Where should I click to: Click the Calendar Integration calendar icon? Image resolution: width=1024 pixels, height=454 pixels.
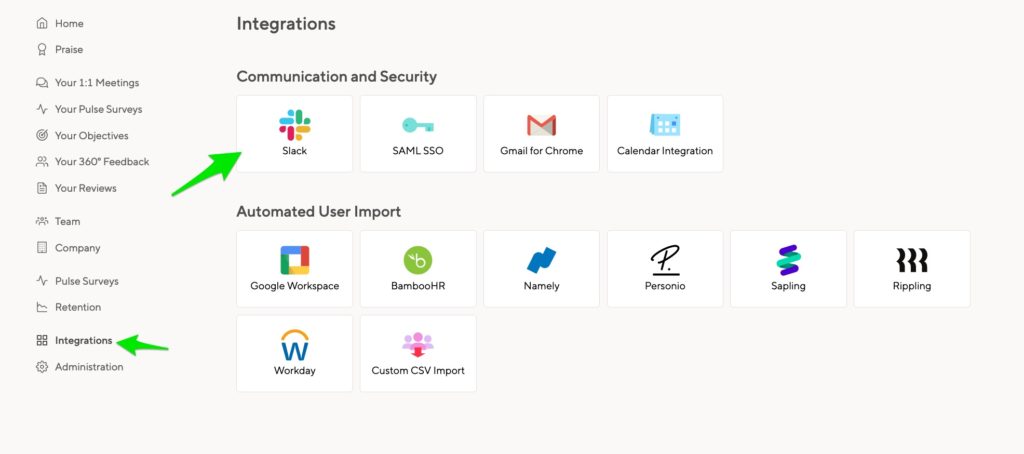[665, 125]
